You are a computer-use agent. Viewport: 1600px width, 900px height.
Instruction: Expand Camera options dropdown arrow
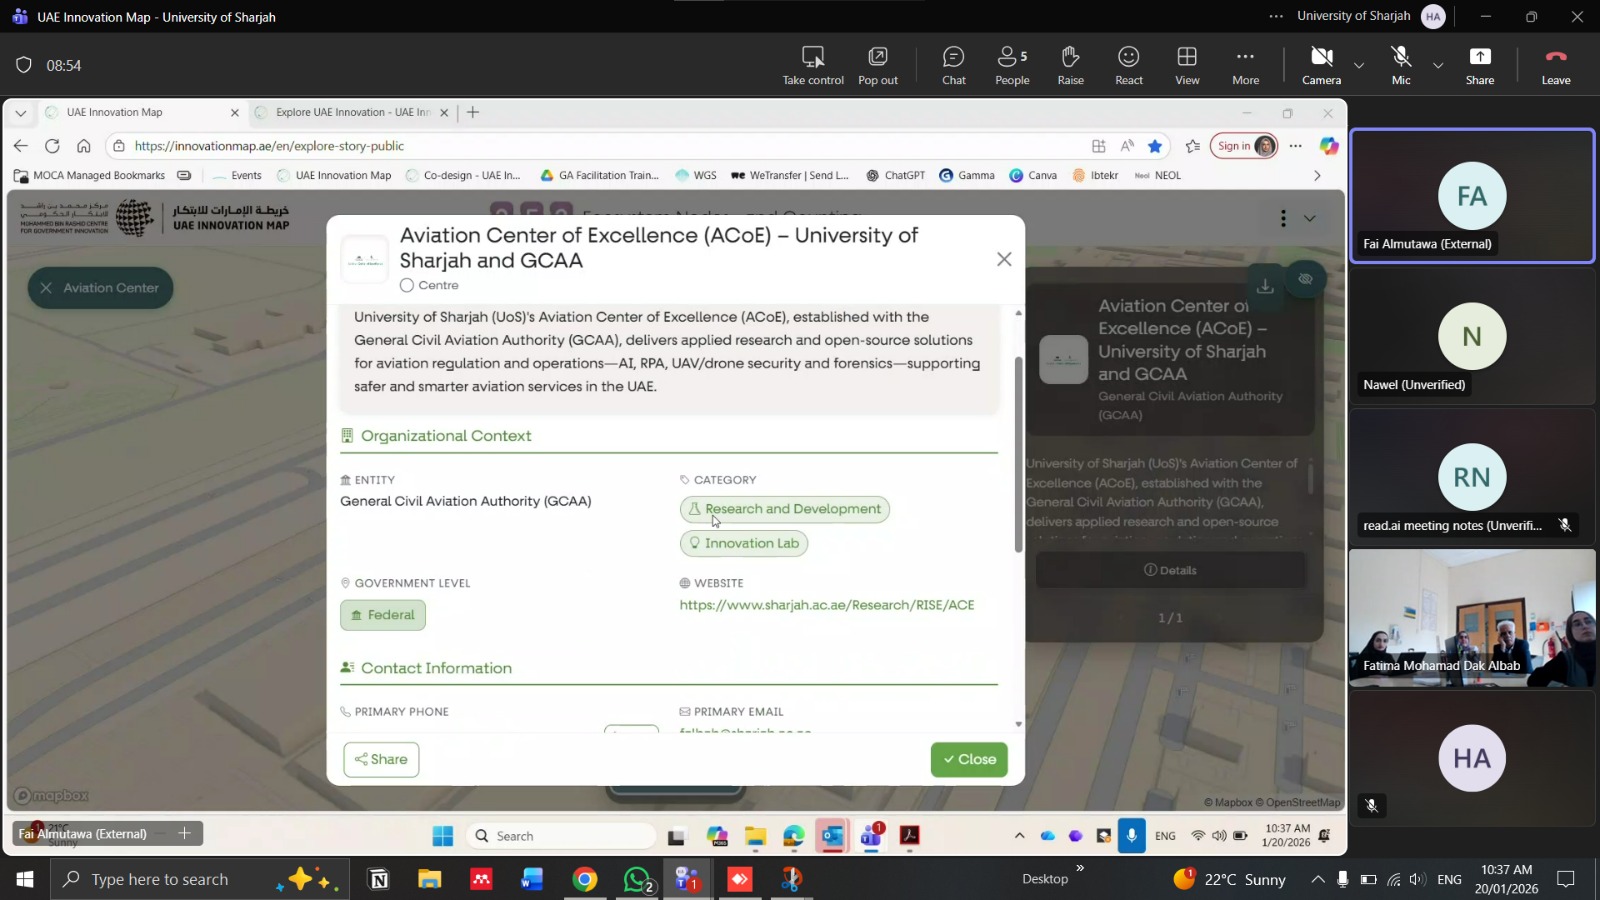click(1359, 66)
